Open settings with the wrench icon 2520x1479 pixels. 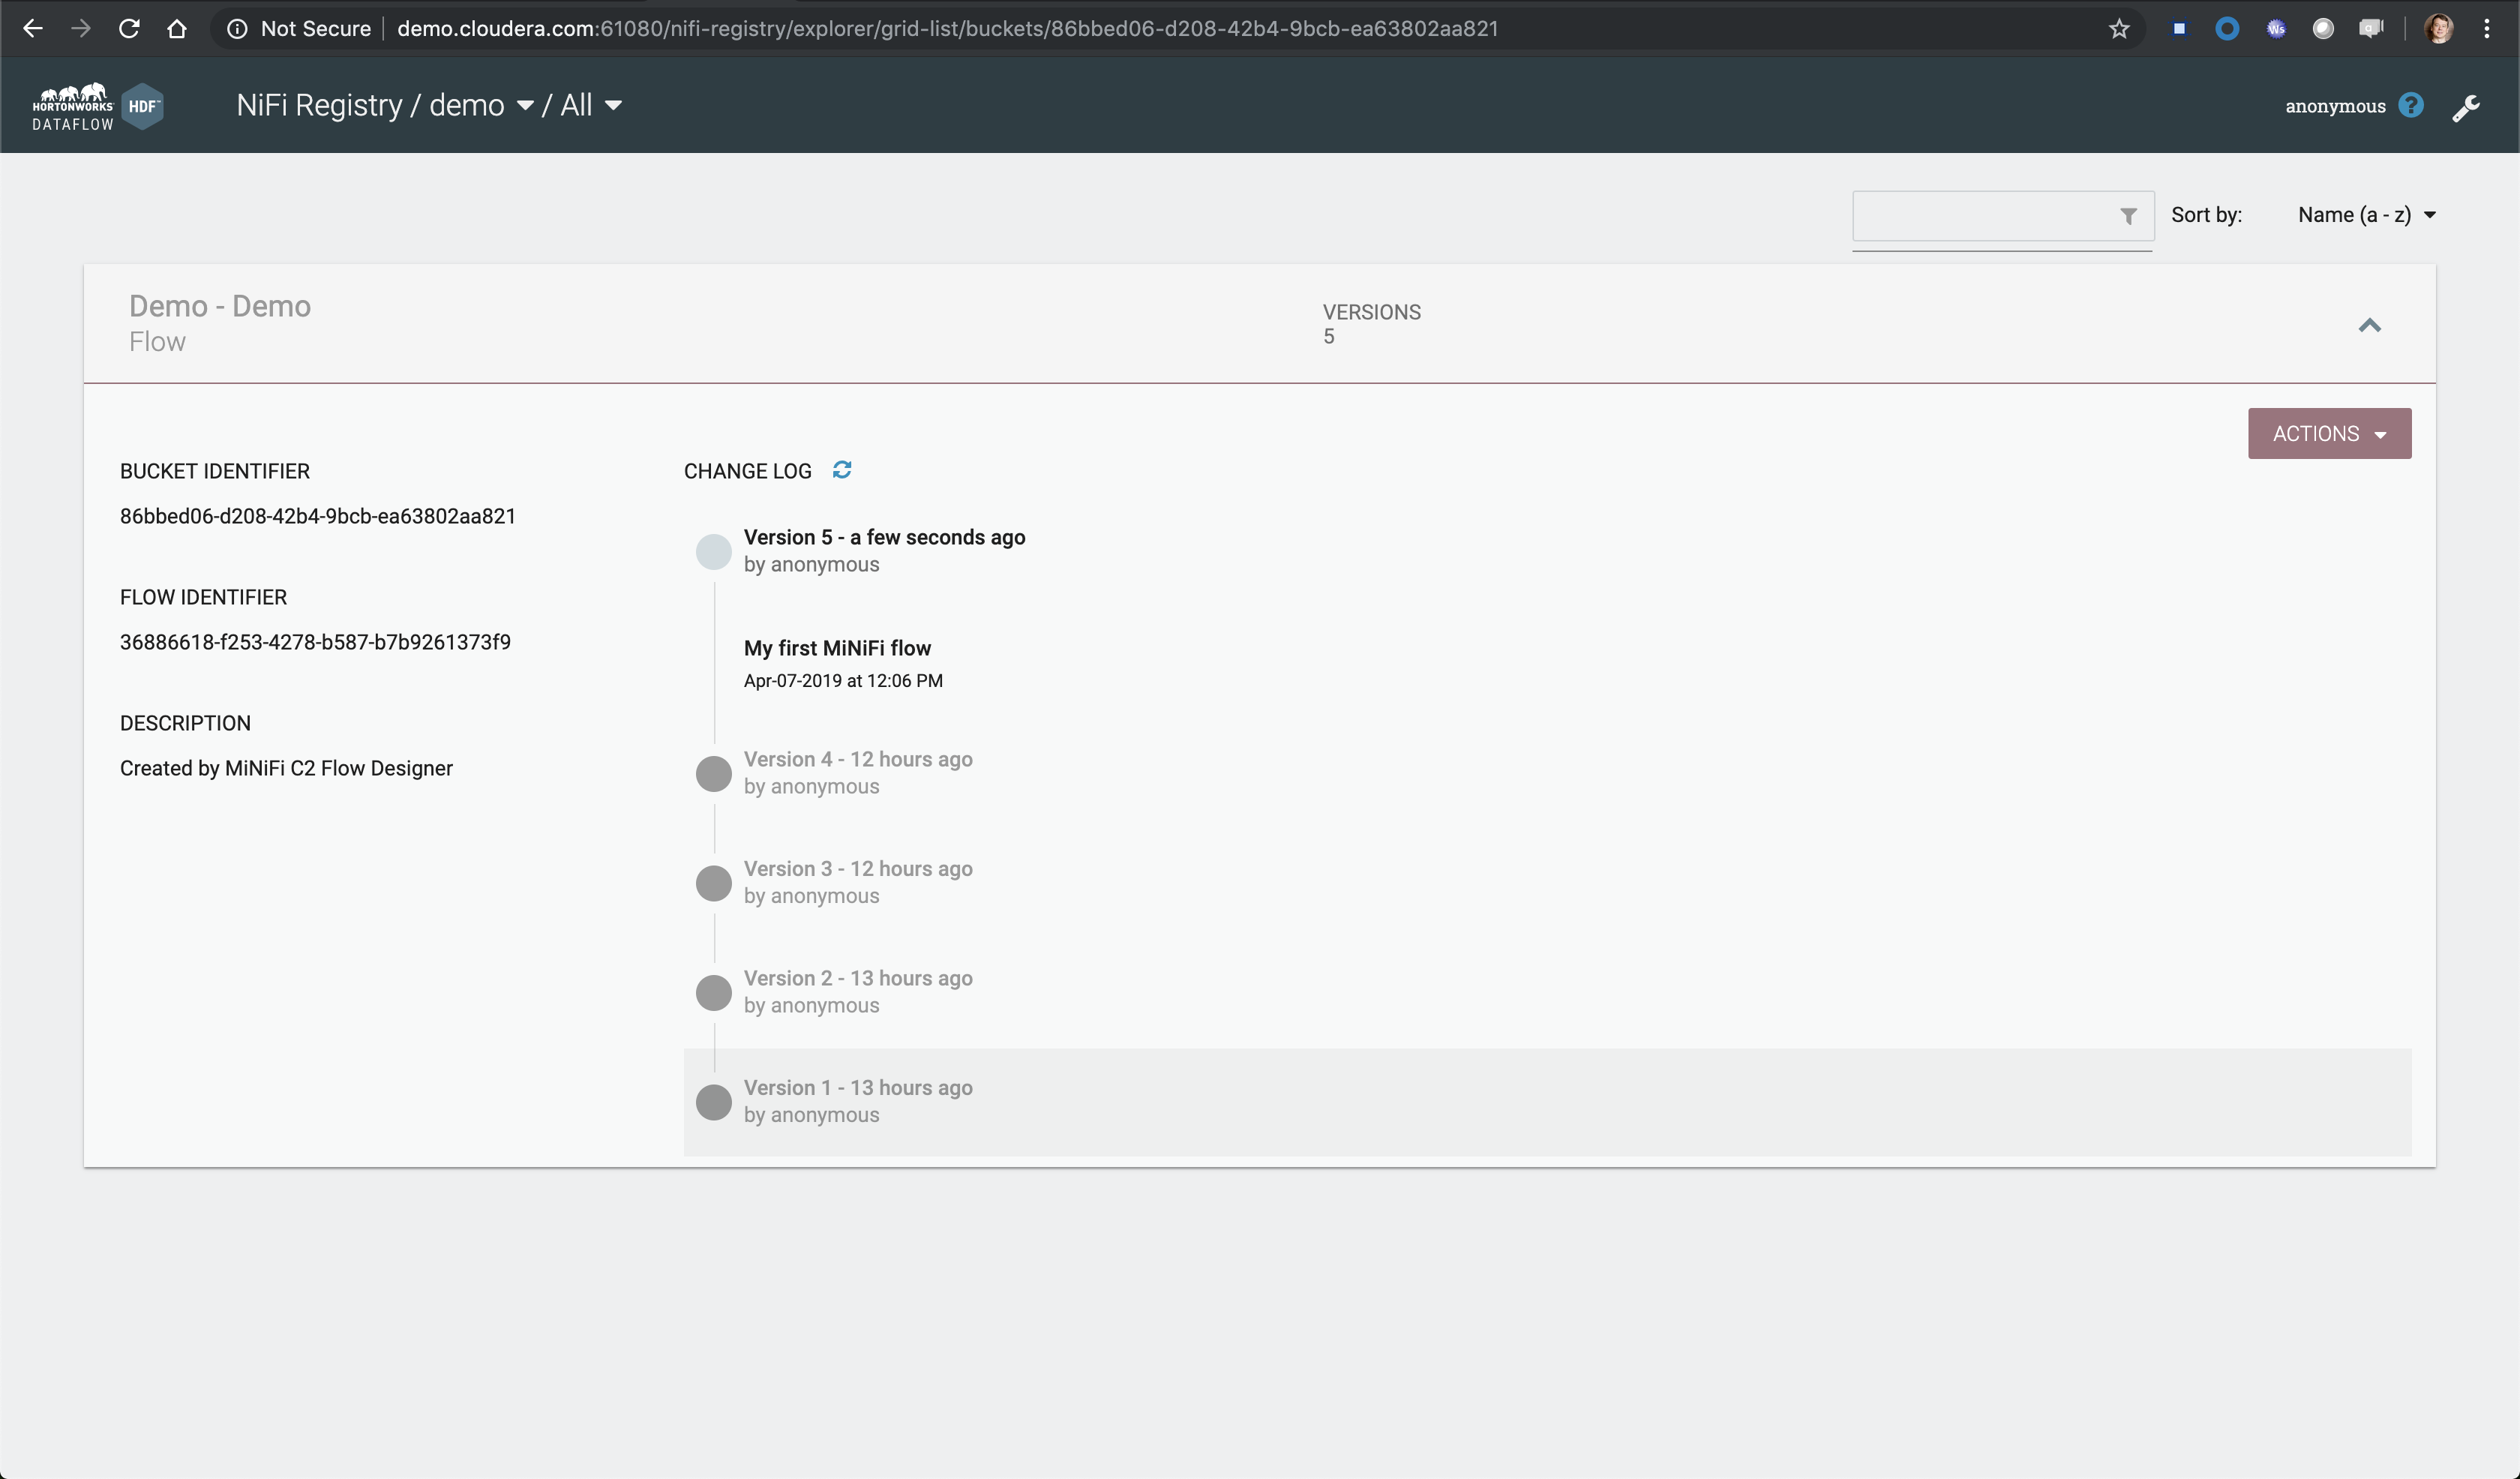tap(2466, 107)
